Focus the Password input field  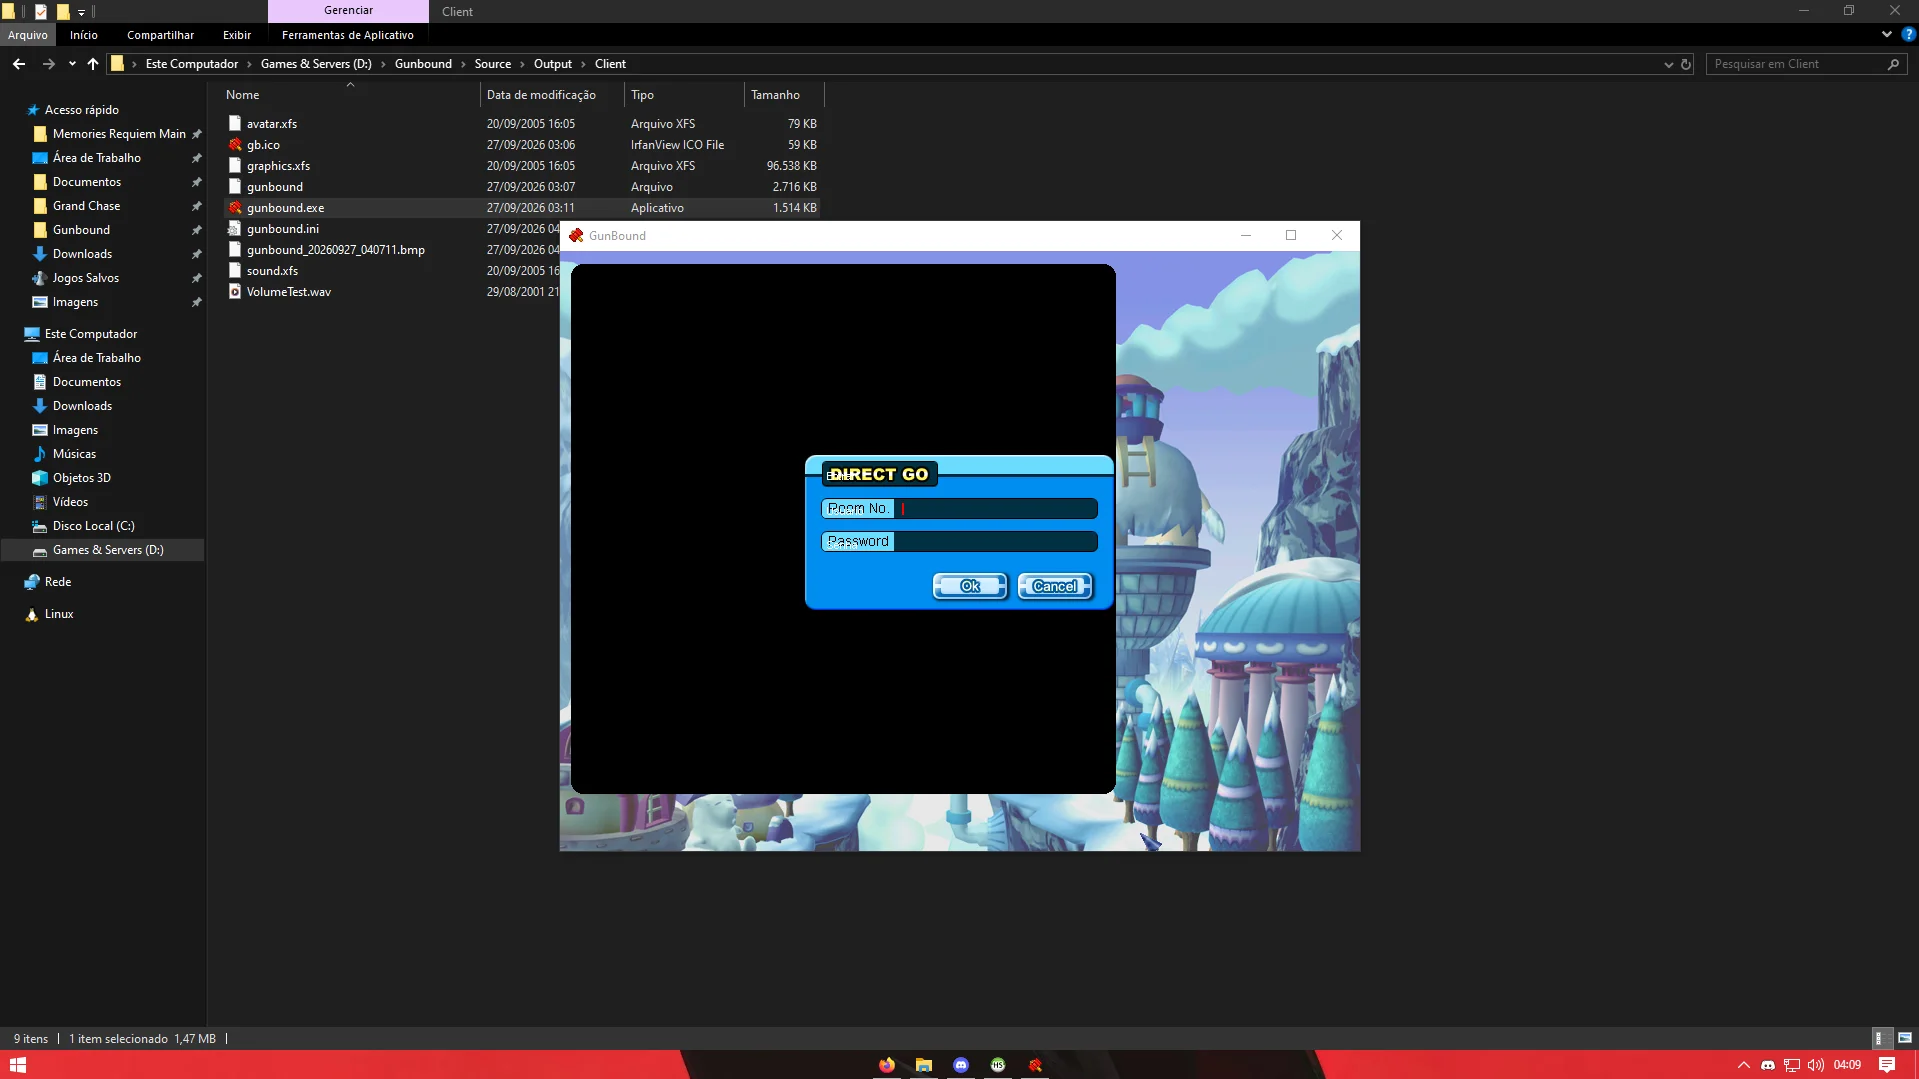(x=996, y=541)
